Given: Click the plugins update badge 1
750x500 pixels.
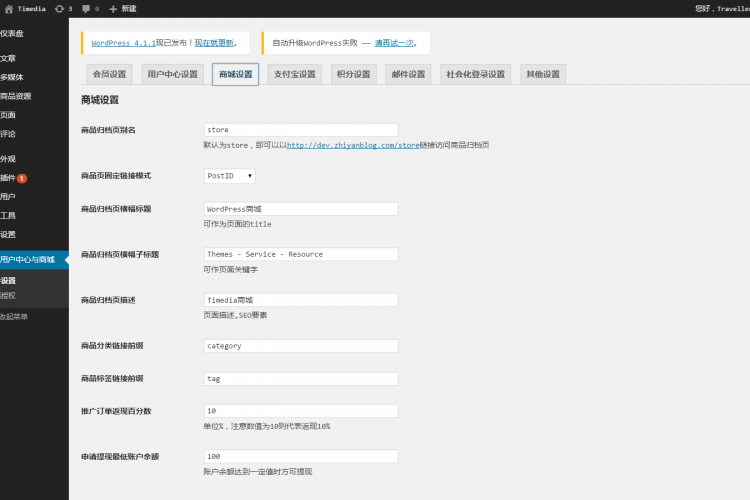Looking at the screenshot, I should coord(22,178).
